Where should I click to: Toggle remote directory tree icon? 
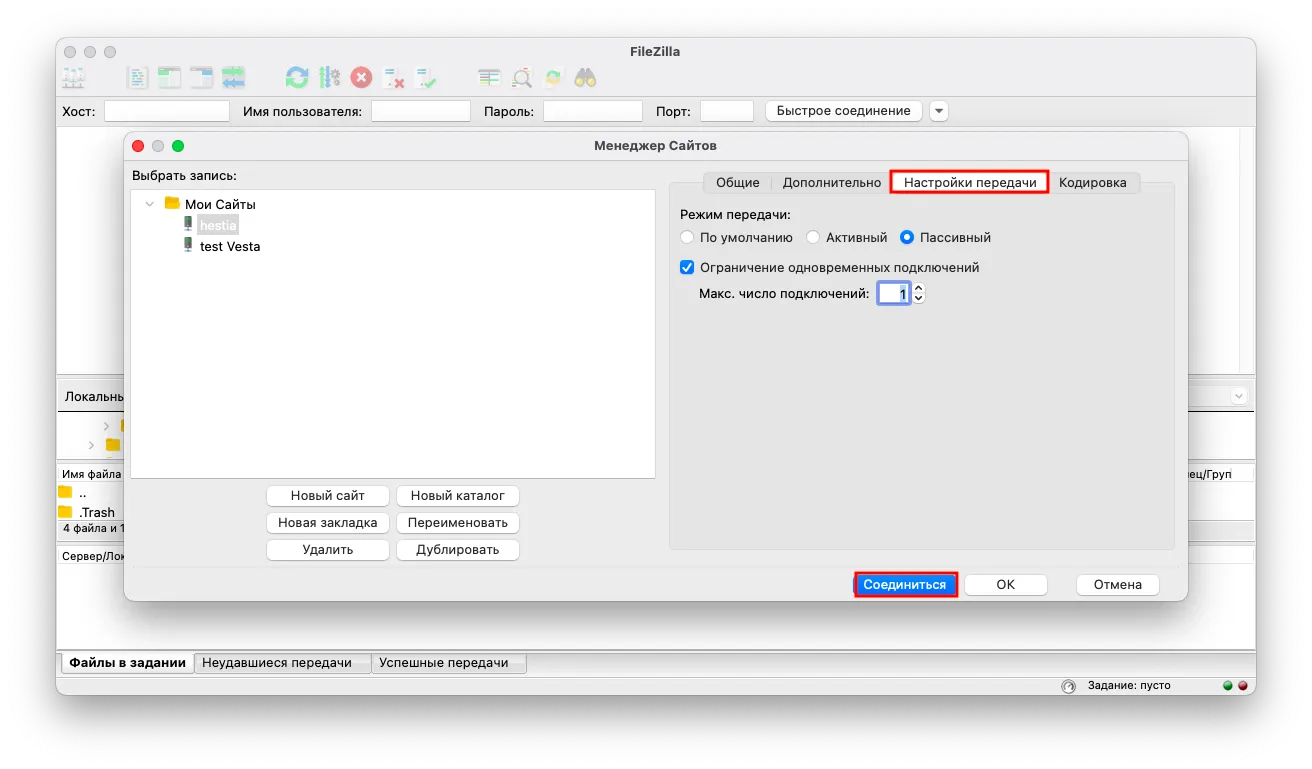click(x=202, y=77)
